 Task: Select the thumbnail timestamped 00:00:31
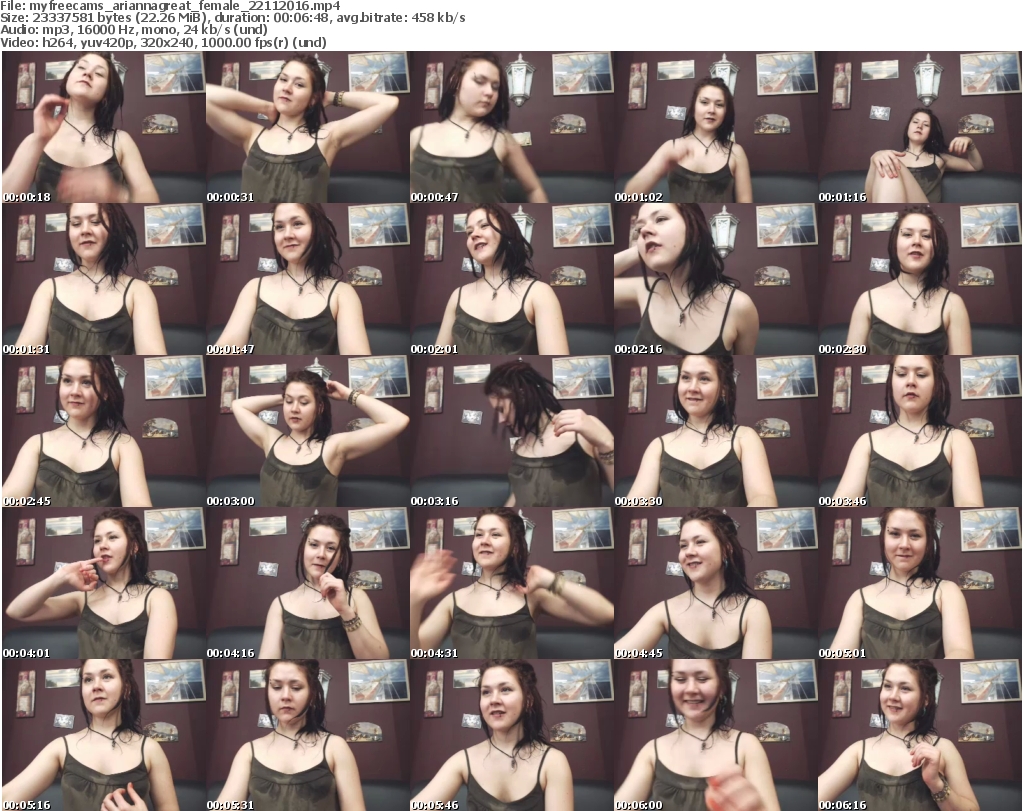point(308,127)
